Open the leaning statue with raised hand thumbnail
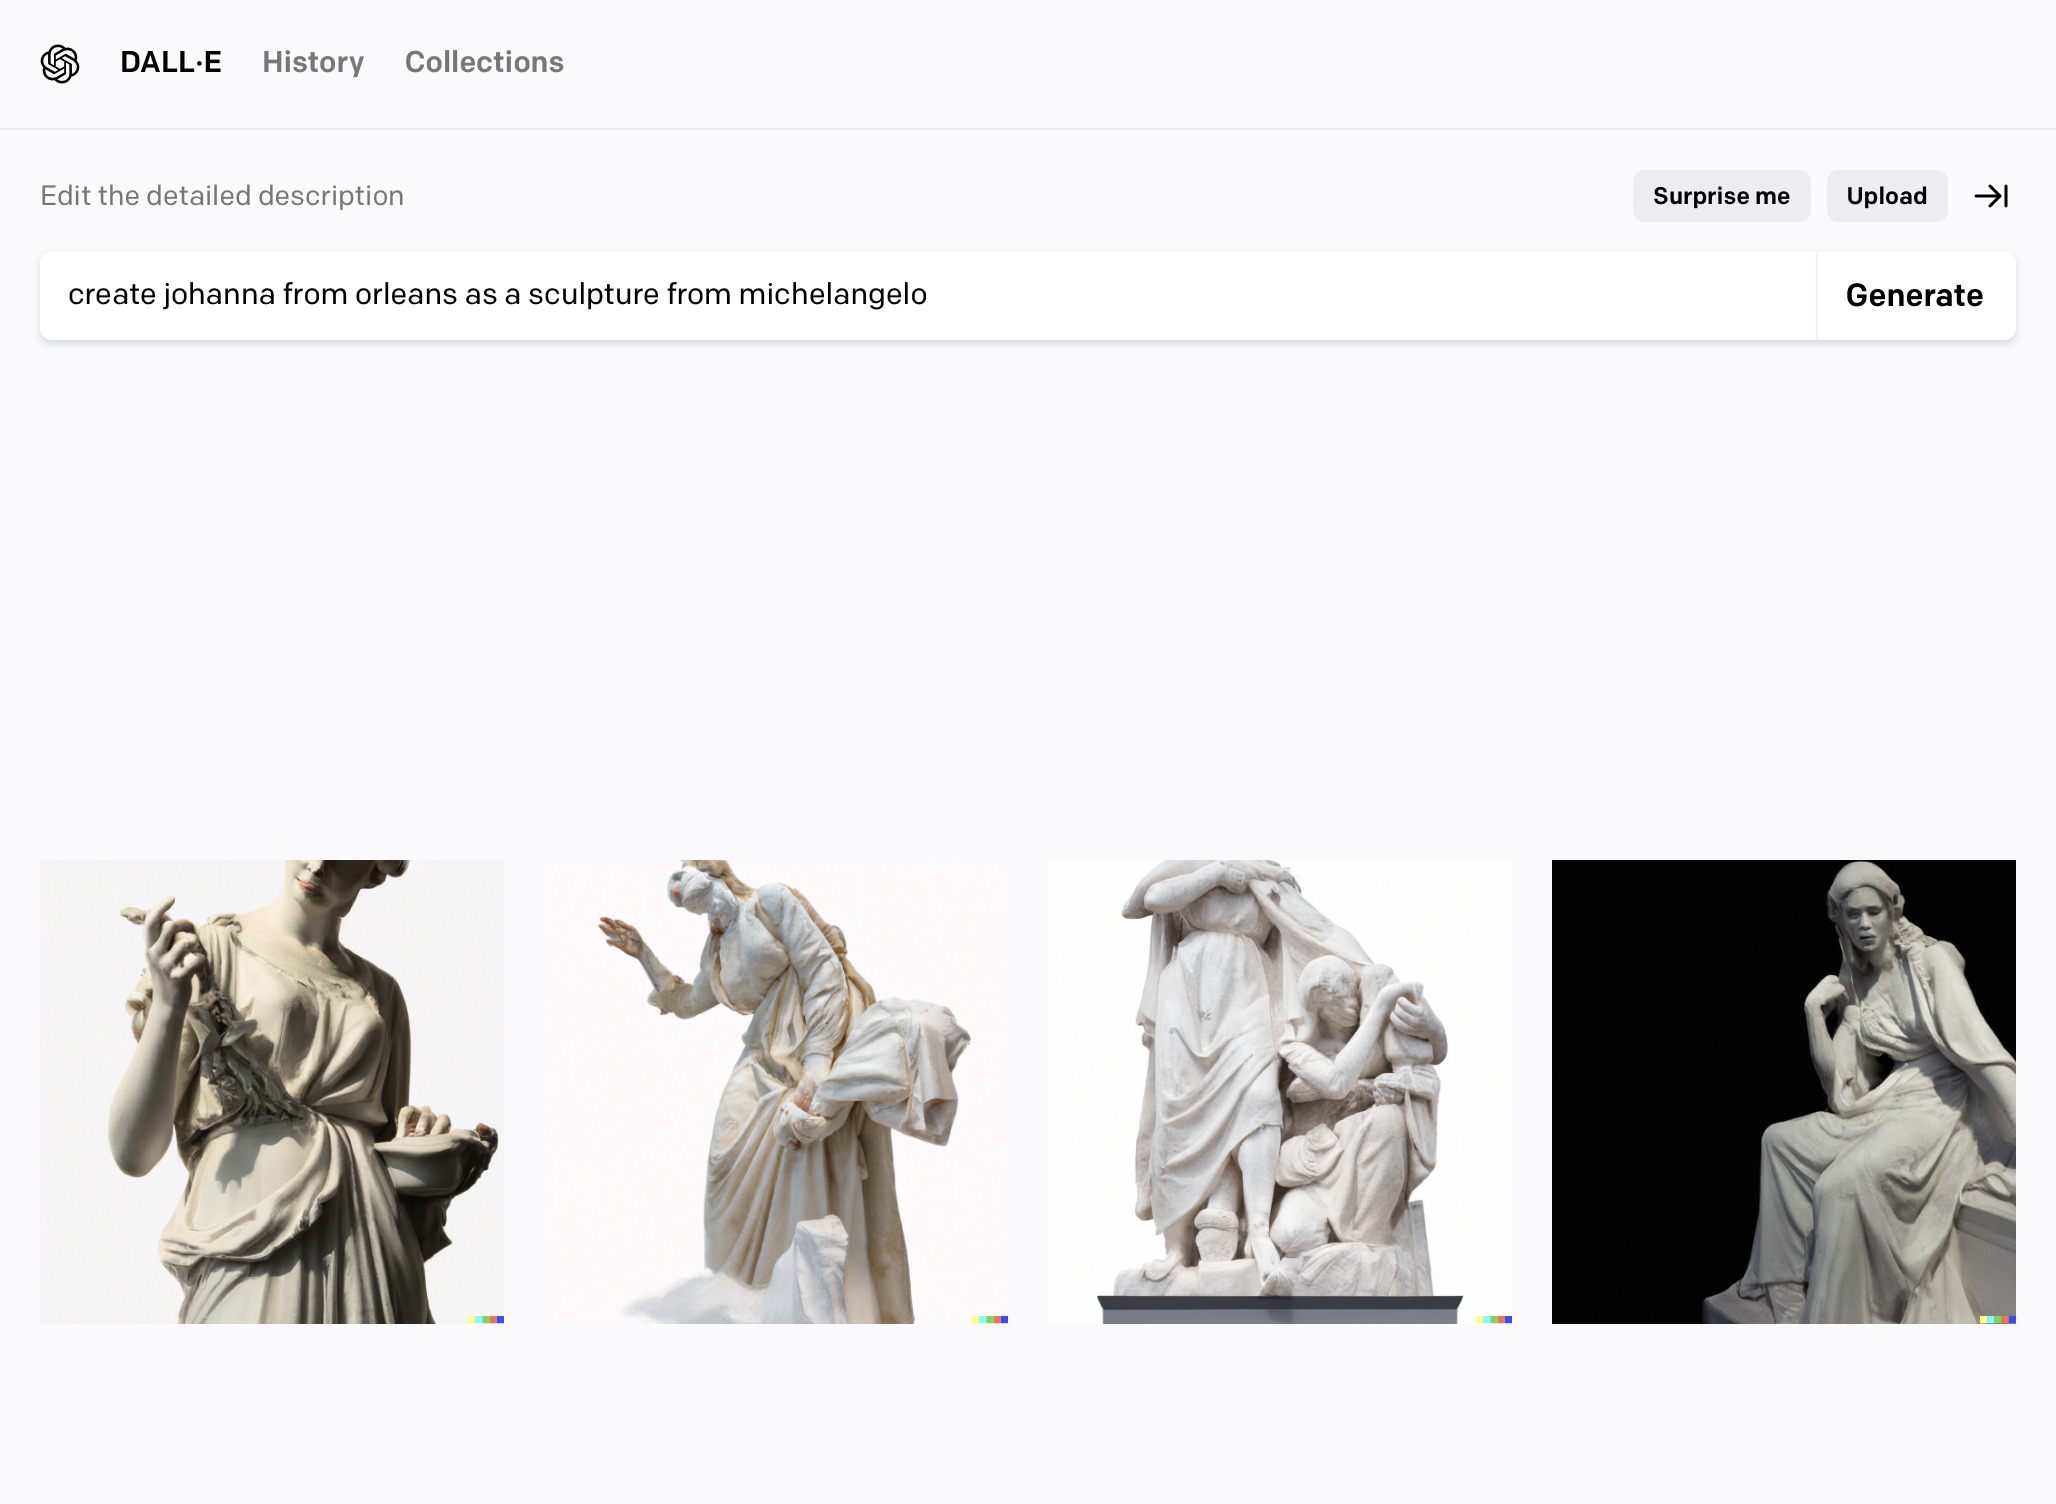 click(x=776, y=1092)
